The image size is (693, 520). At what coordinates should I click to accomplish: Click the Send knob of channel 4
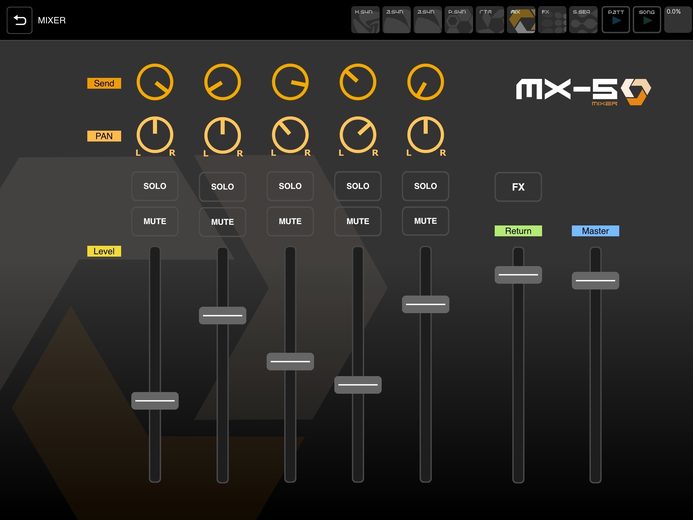(x=358, y=82)
